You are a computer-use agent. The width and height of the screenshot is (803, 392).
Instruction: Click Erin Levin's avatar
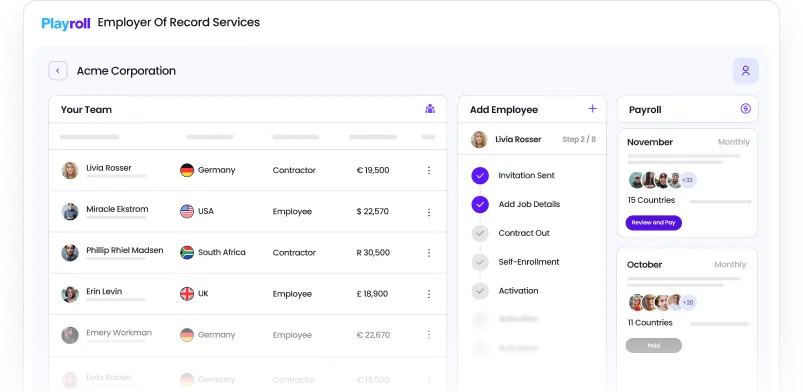pyautogui.click(x=70, y=294)
